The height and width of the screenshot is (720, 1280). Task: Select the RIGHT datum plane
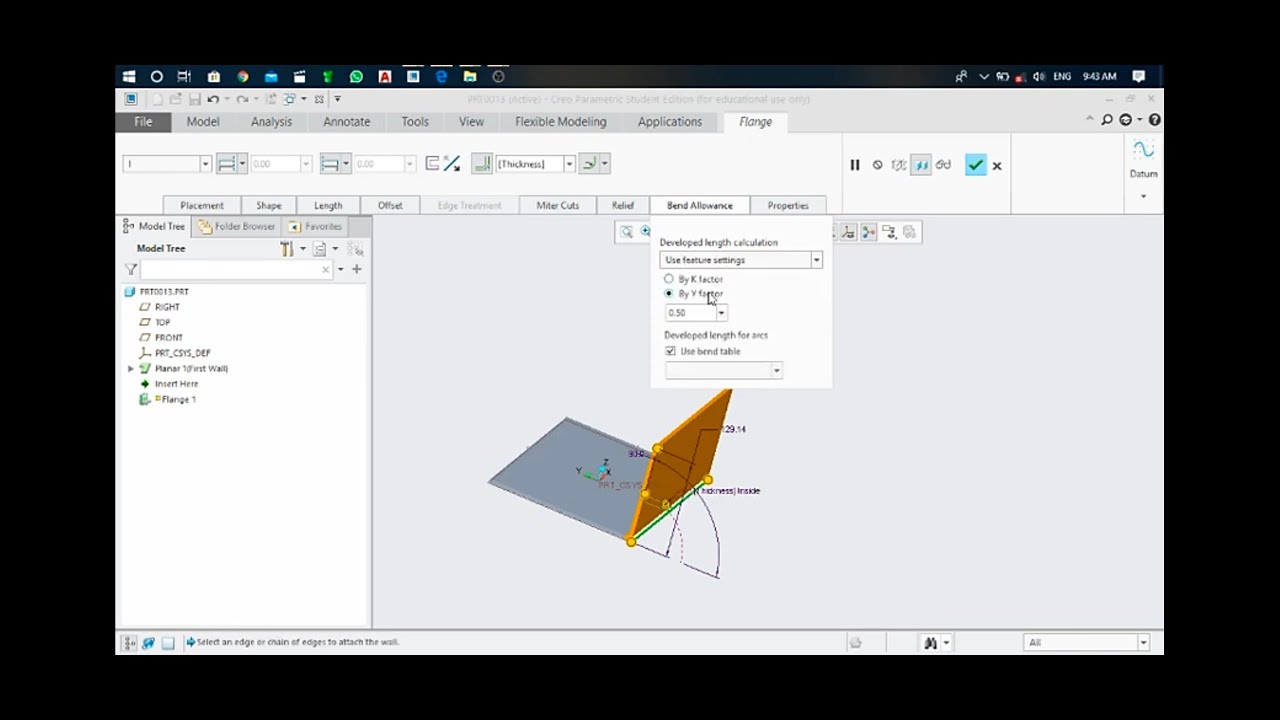point(167,307)
